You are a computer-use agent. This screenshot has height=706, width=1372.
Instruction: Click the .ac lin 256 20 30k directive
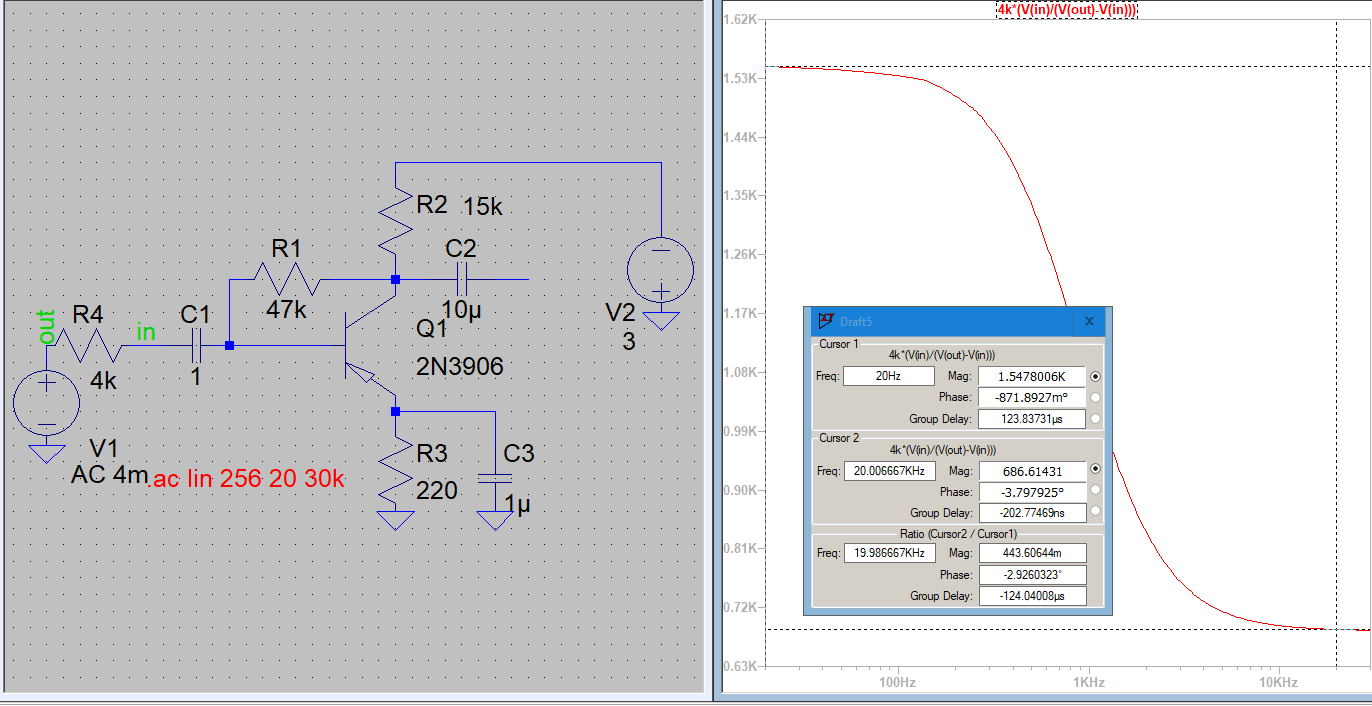[x=248, y=480]
